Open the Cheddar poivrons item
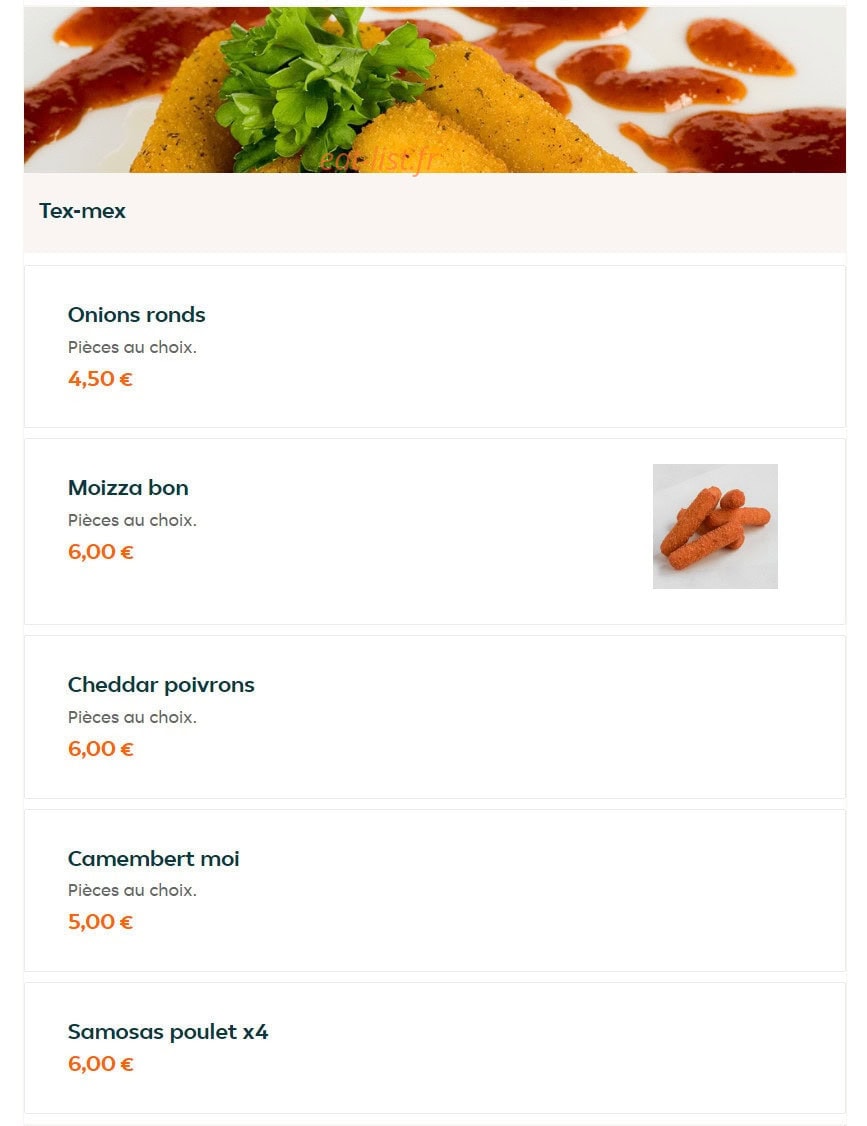Screen dimensions: 867x1126 click(x=435, y=717)
